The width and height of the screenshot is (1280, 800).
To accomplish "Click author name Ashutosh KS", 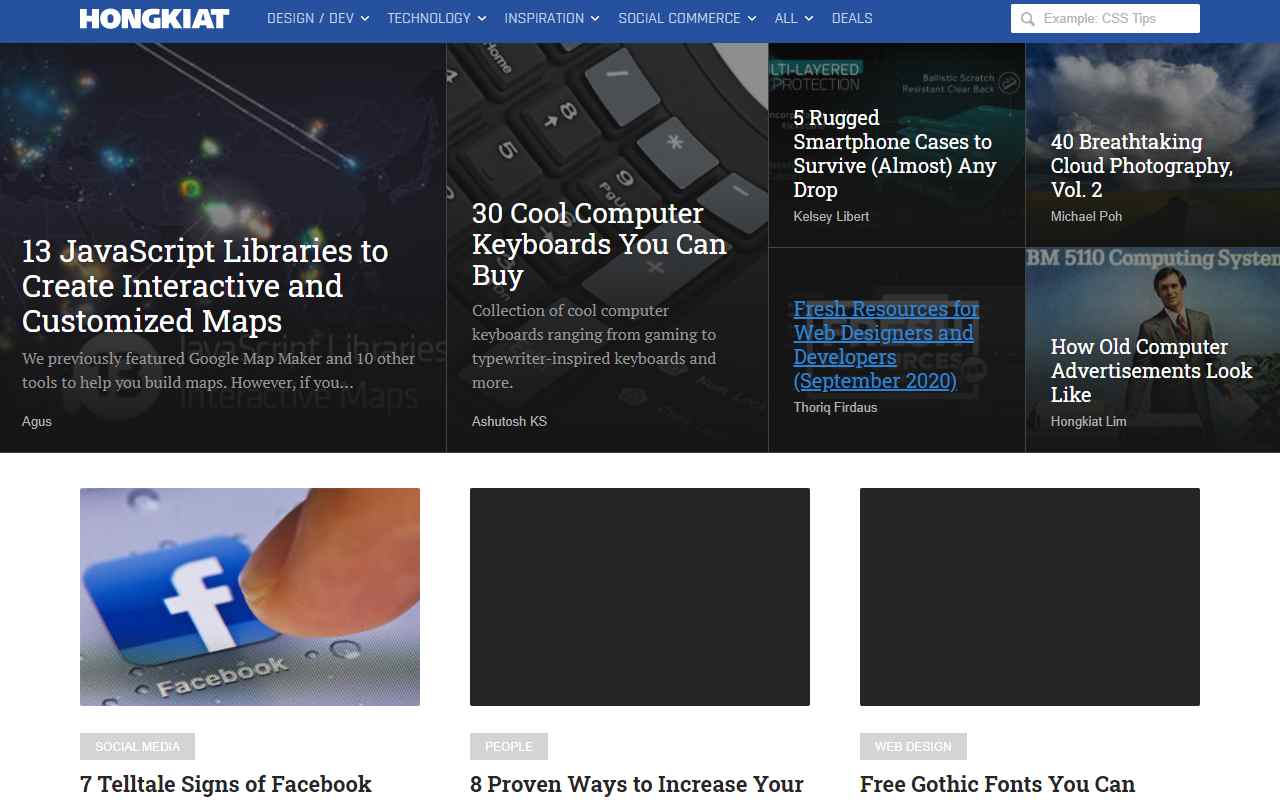I will click(509, 421).
